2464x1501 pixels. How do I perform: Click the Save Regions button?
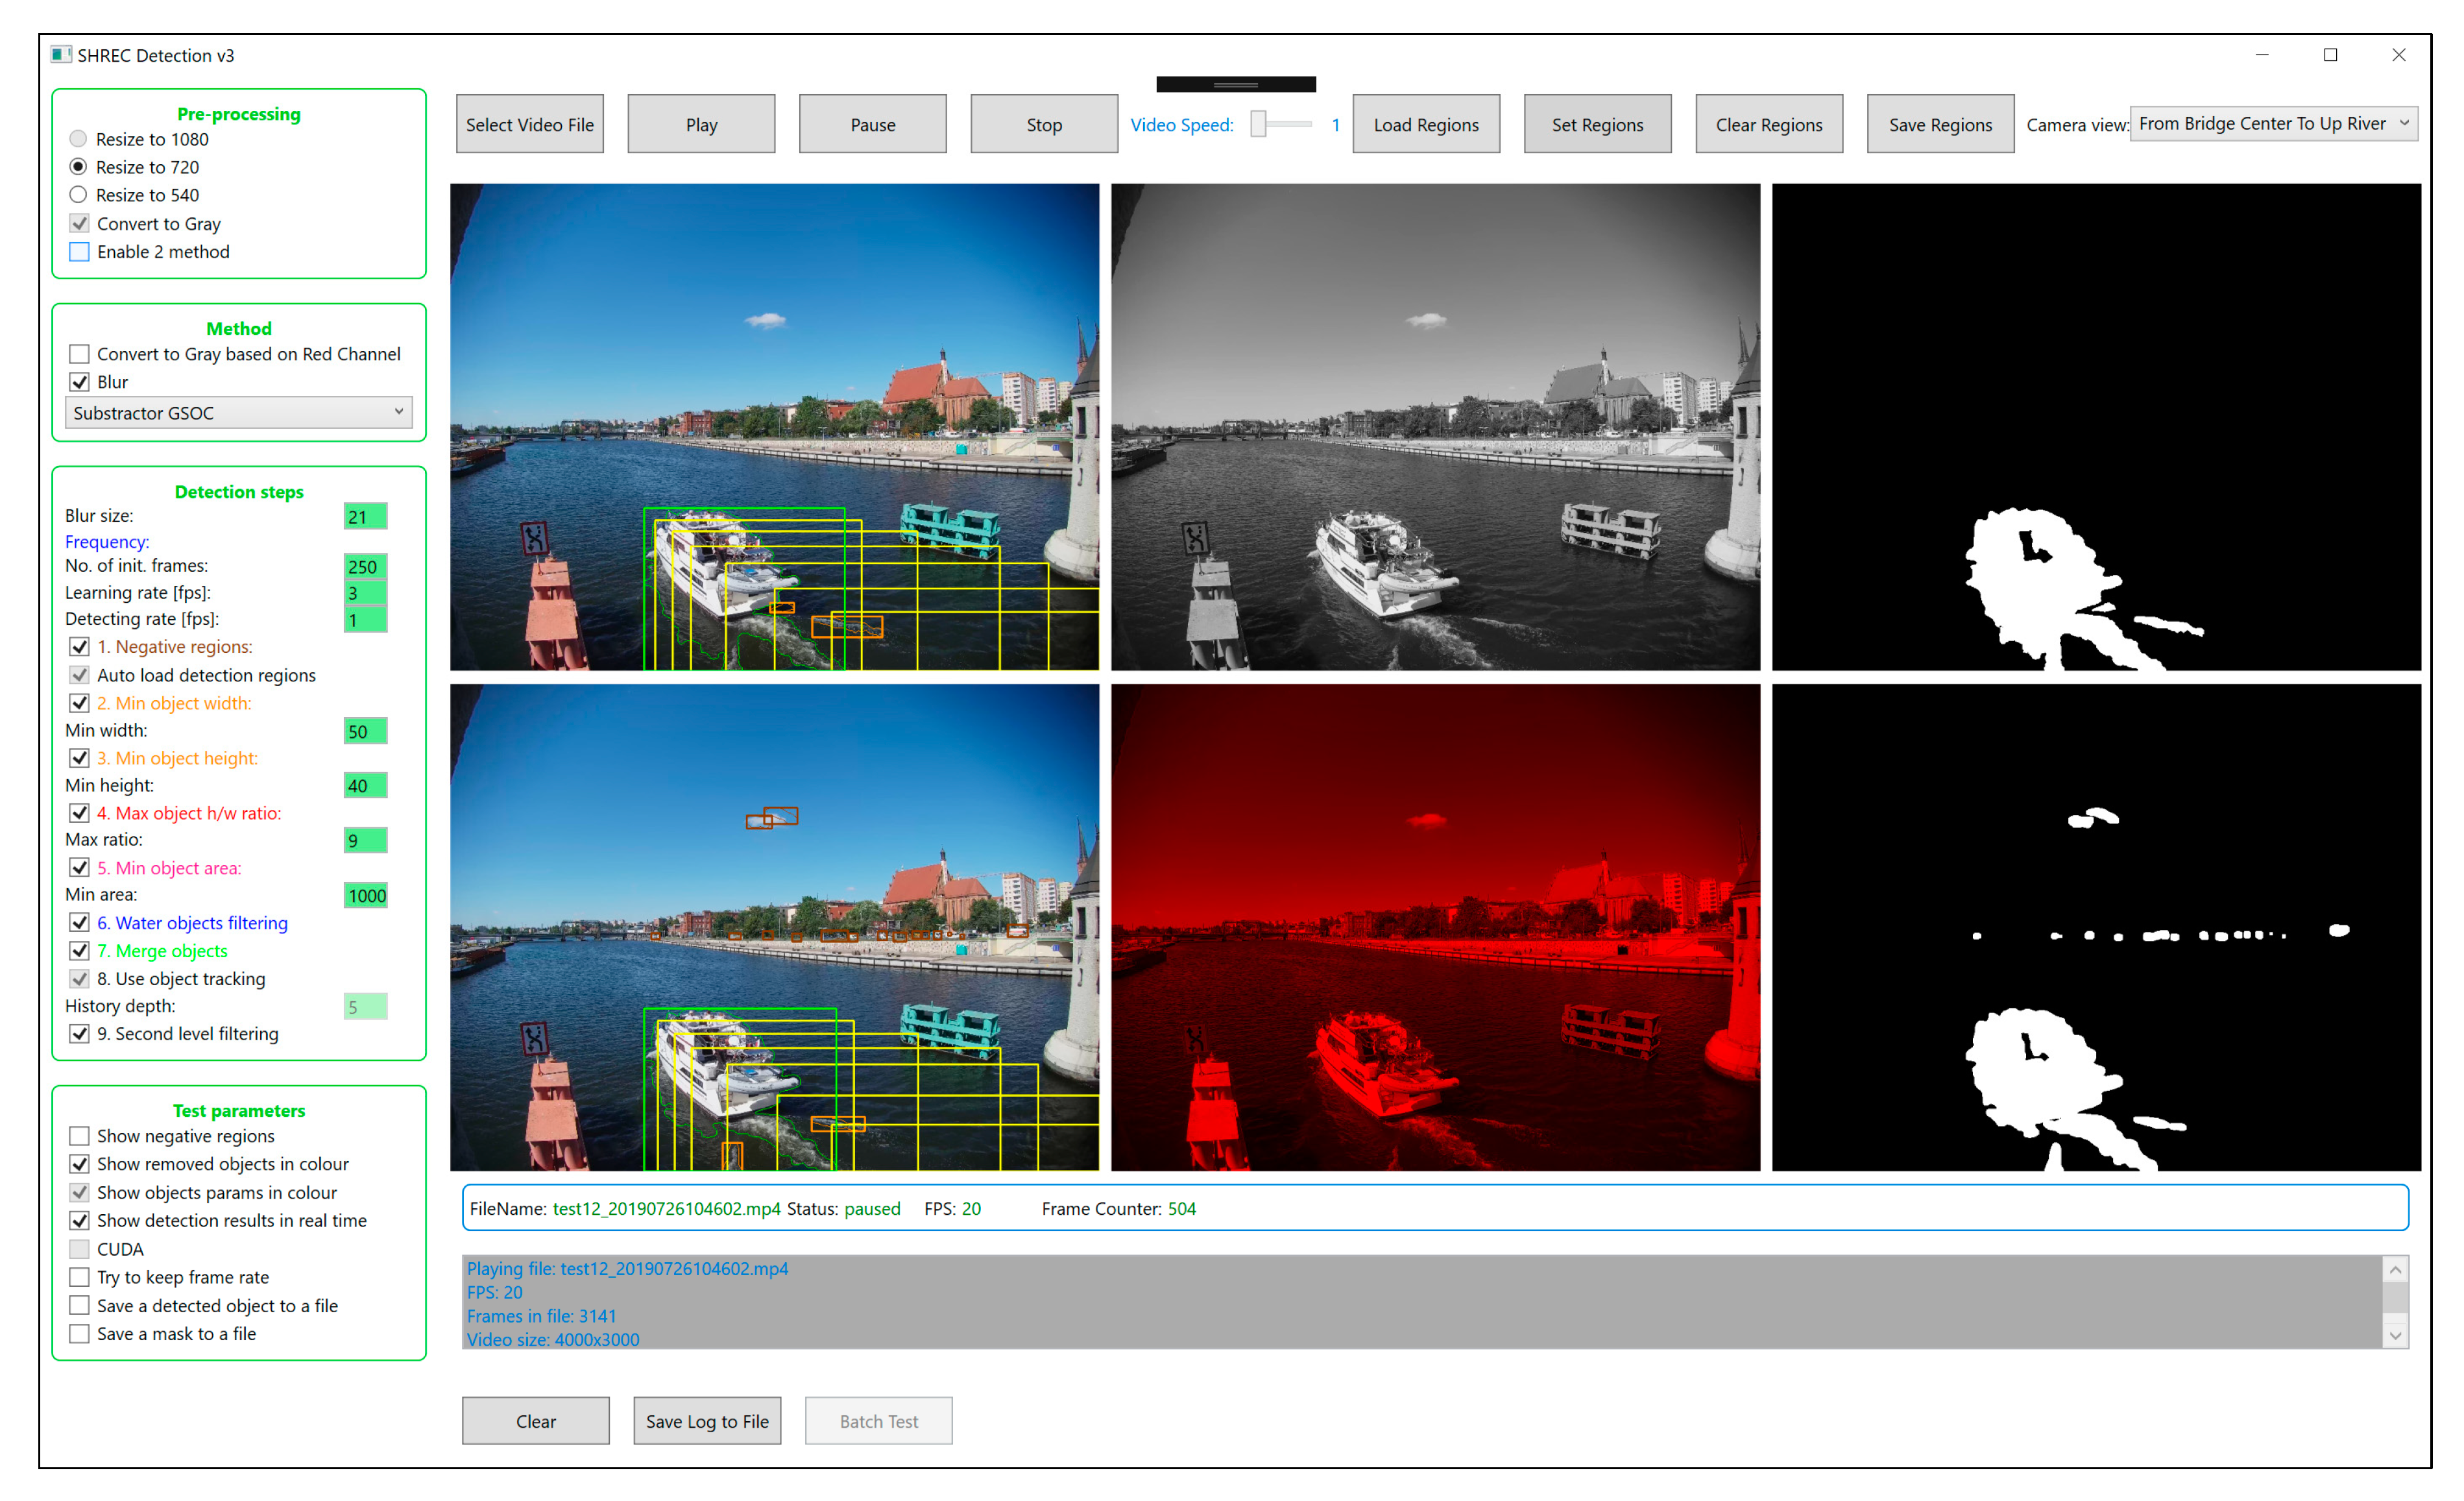pos(1939,125)
